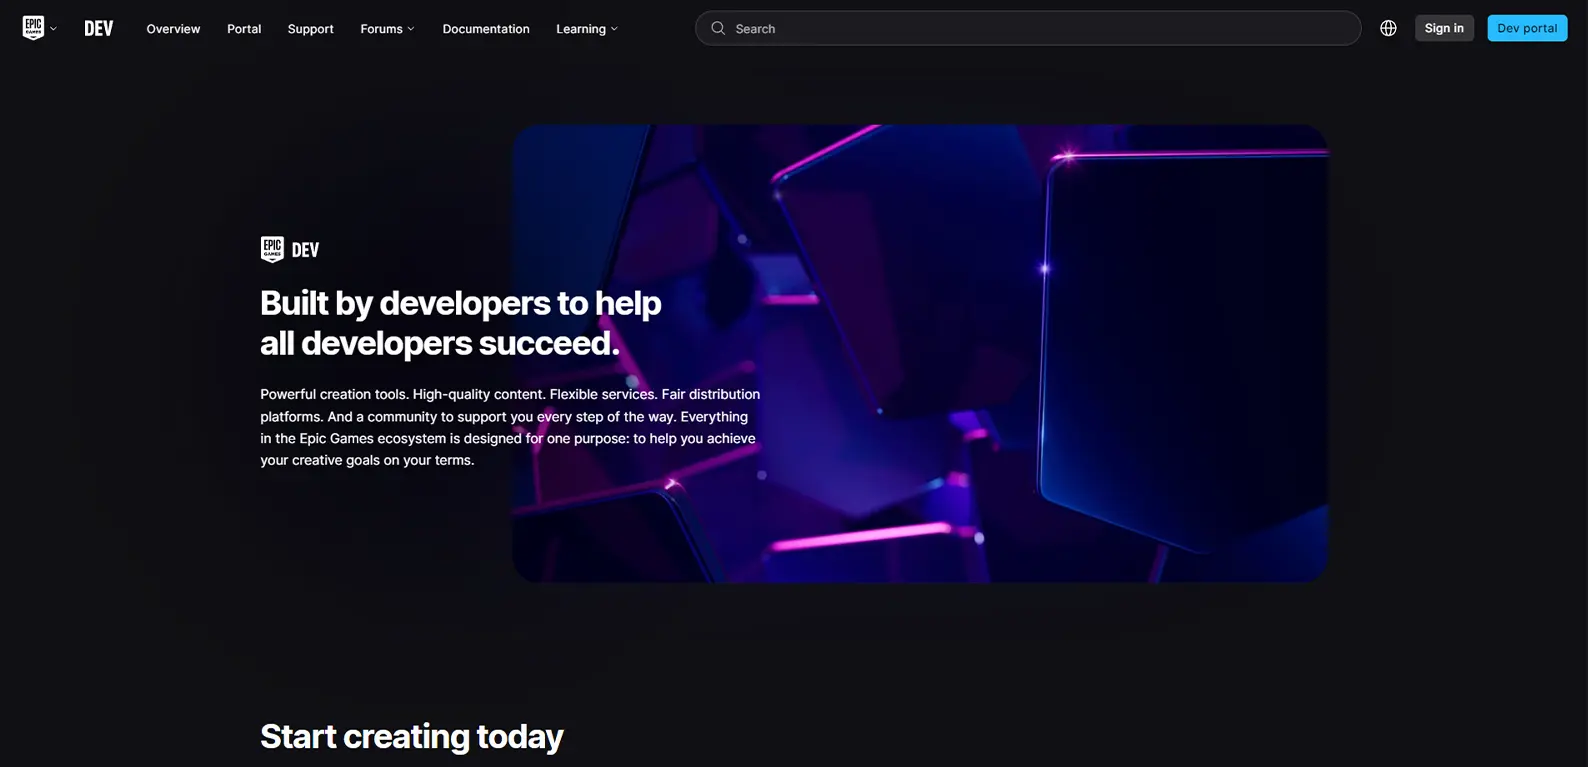Click the Epic Games shield logo in navbar
Screen dimensions: 1588x767
click(33, 28)
